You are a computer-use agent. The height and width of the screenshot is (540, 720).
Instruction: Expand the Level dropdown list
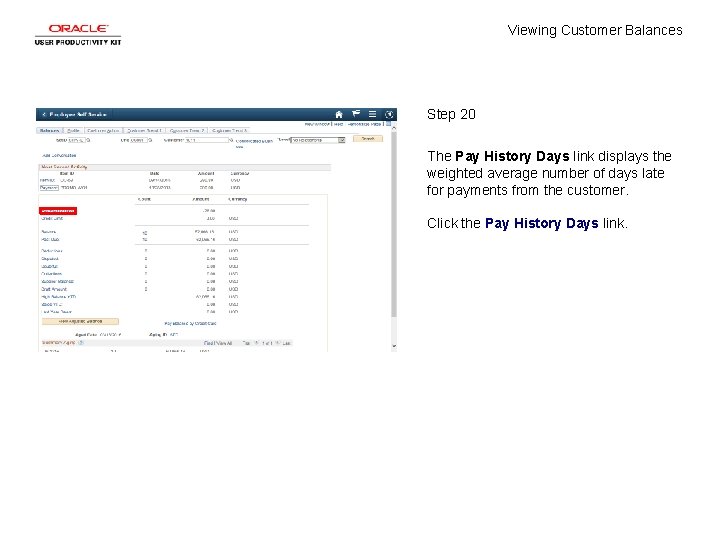click(x=342, y=140)
